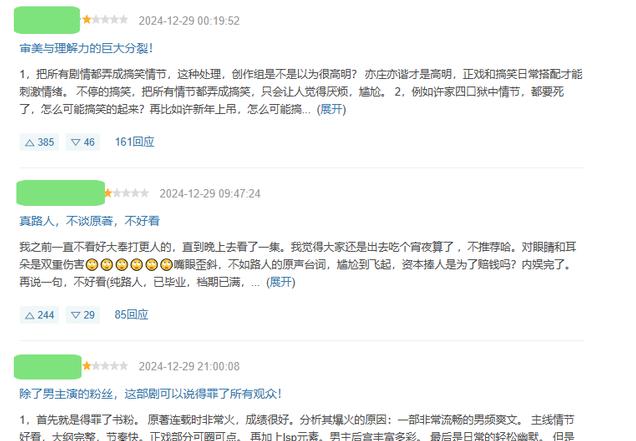
Task: Open the third reviewer's green-masked username
Action: (48, 367)
